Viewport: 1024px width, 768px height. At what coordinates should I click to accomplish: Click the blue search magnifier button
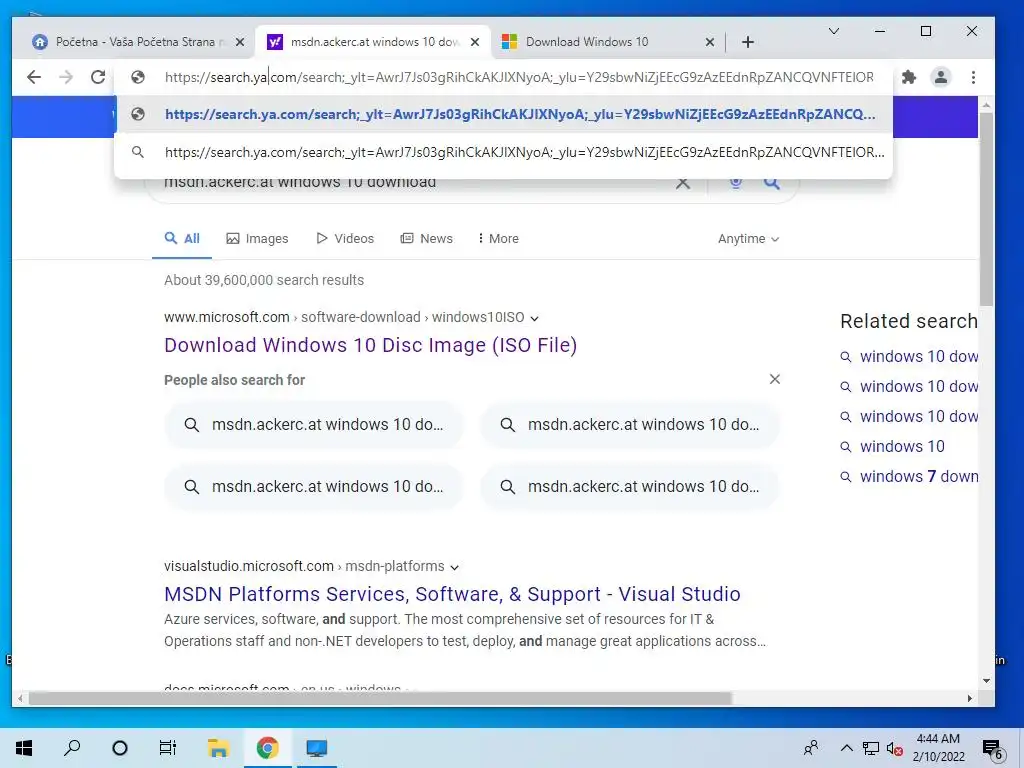[772, 182]
